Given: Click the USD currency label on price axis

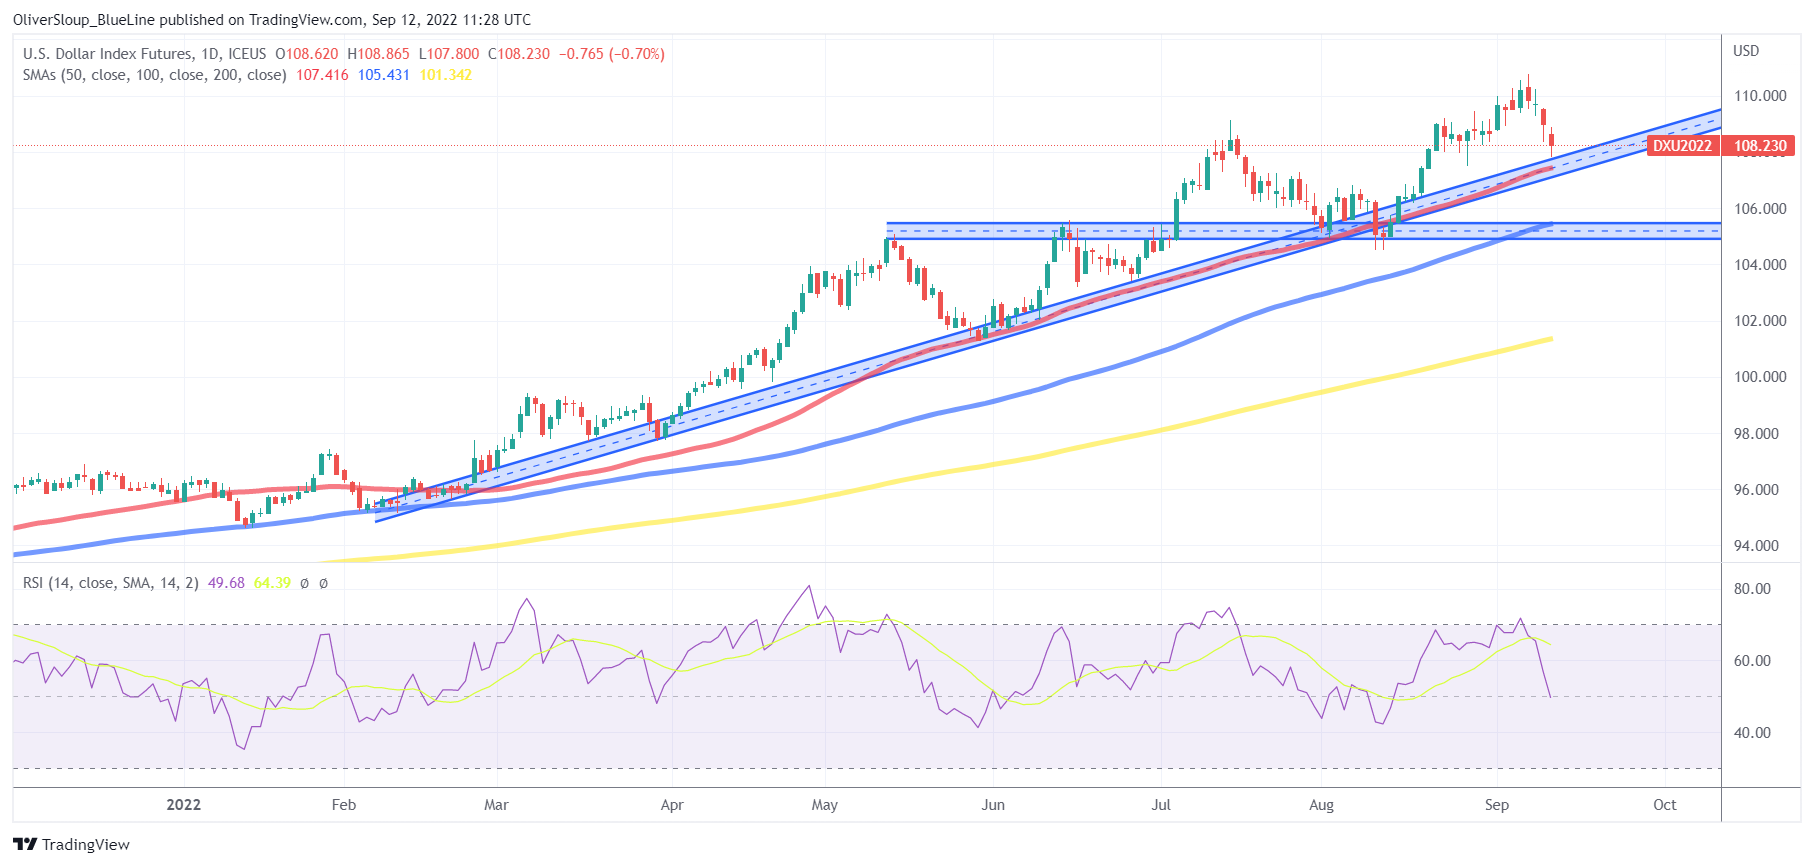Looking at the screenshot, I should pyautogui.click(x=1746, y=51).
